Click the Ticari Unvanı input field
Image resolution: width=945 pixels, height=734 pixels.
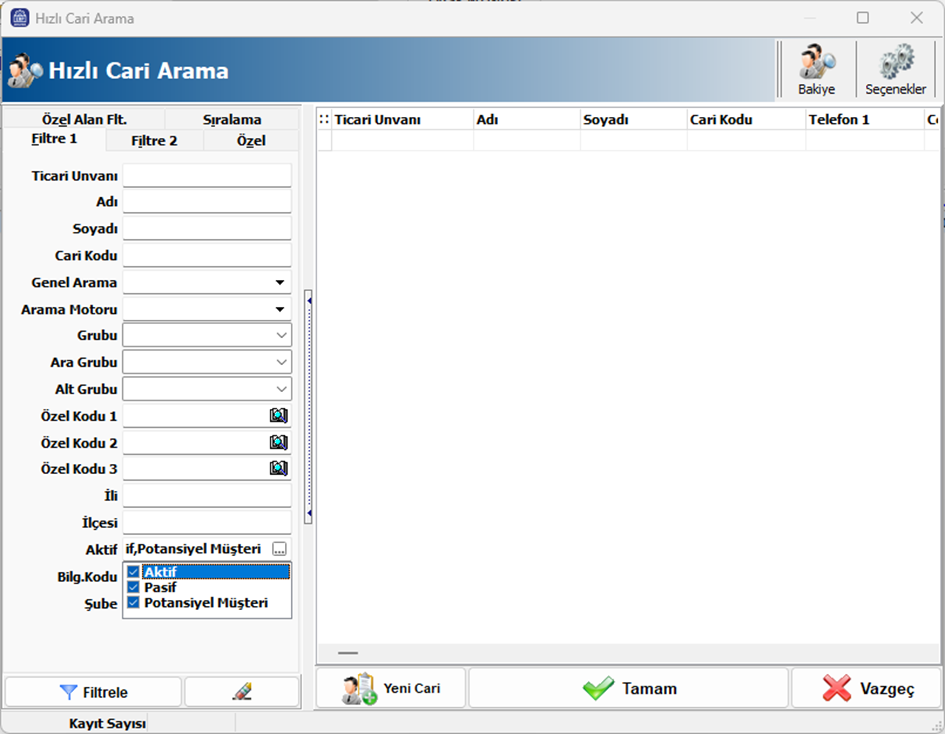click(207, 176)
